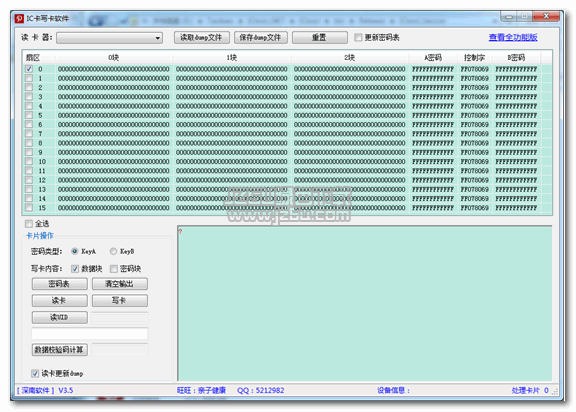Select the B密码 cell of sector 12

(x=516, y=180)
